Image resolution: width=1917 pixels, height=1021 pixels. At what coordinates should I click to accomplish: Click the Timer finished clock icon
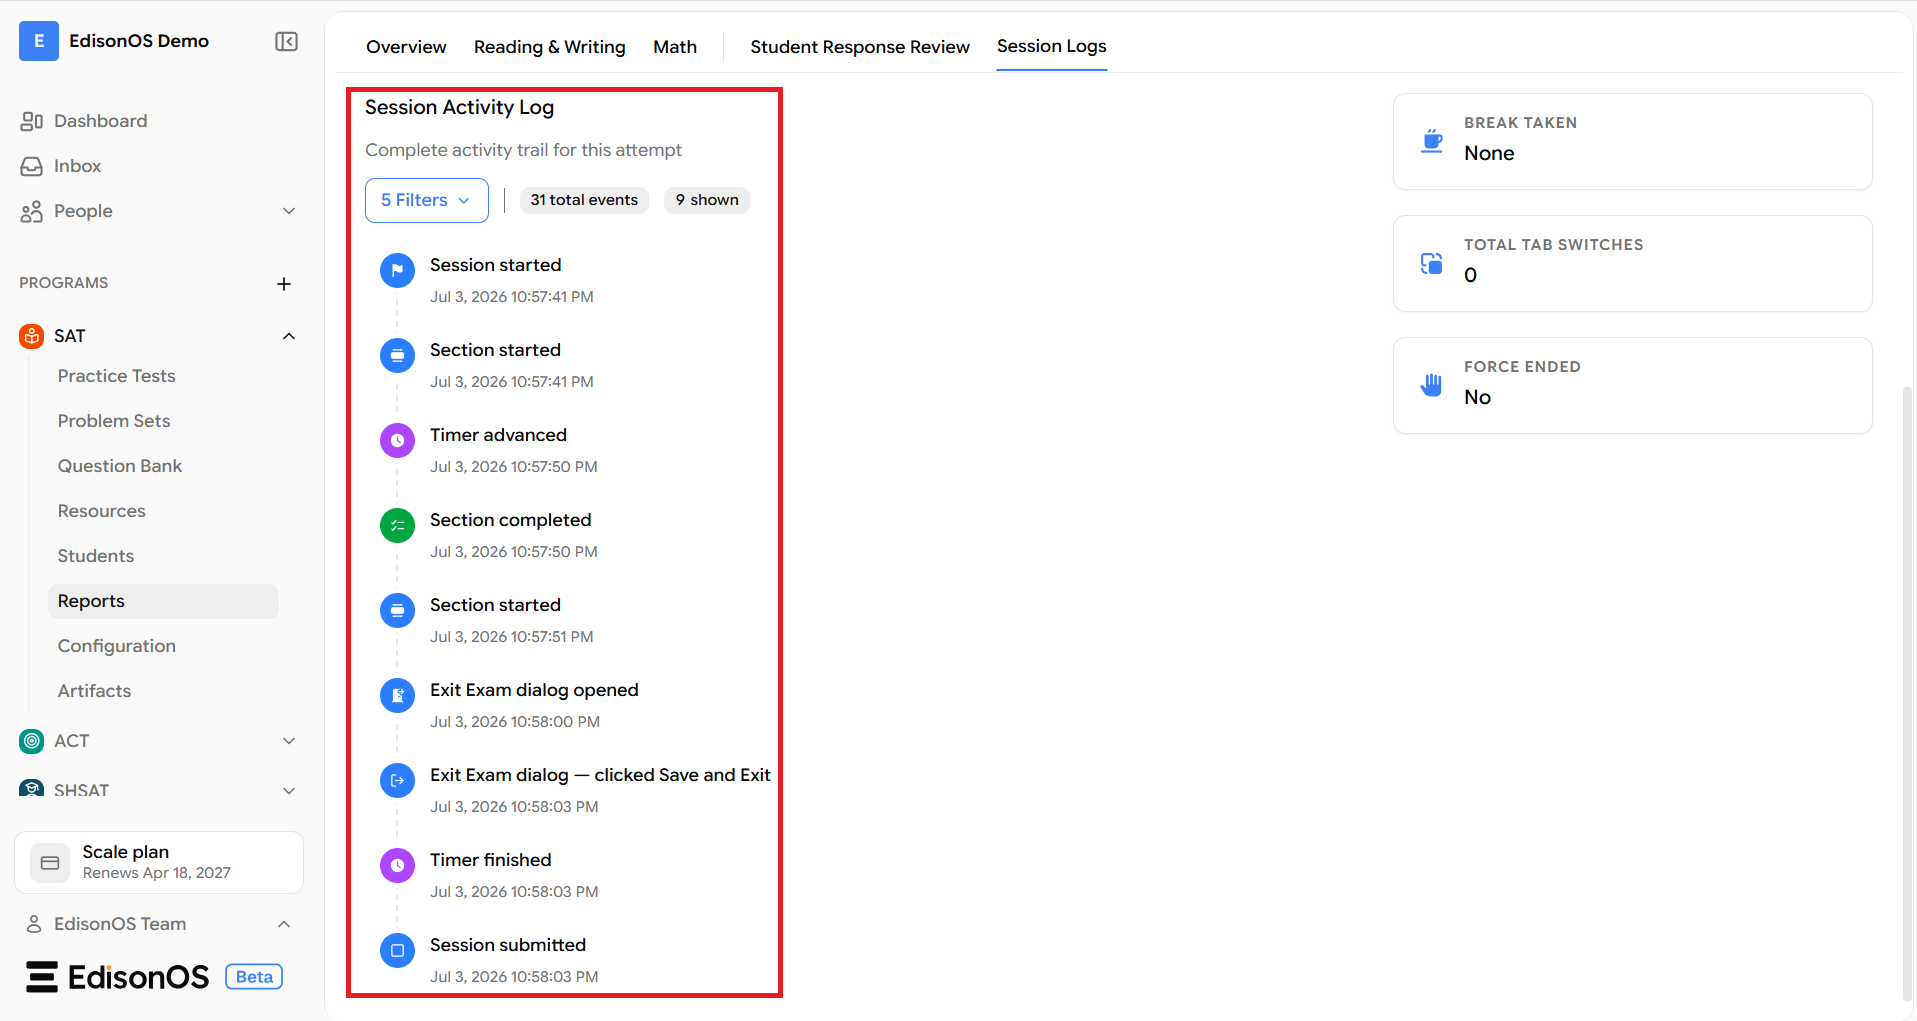397,865
